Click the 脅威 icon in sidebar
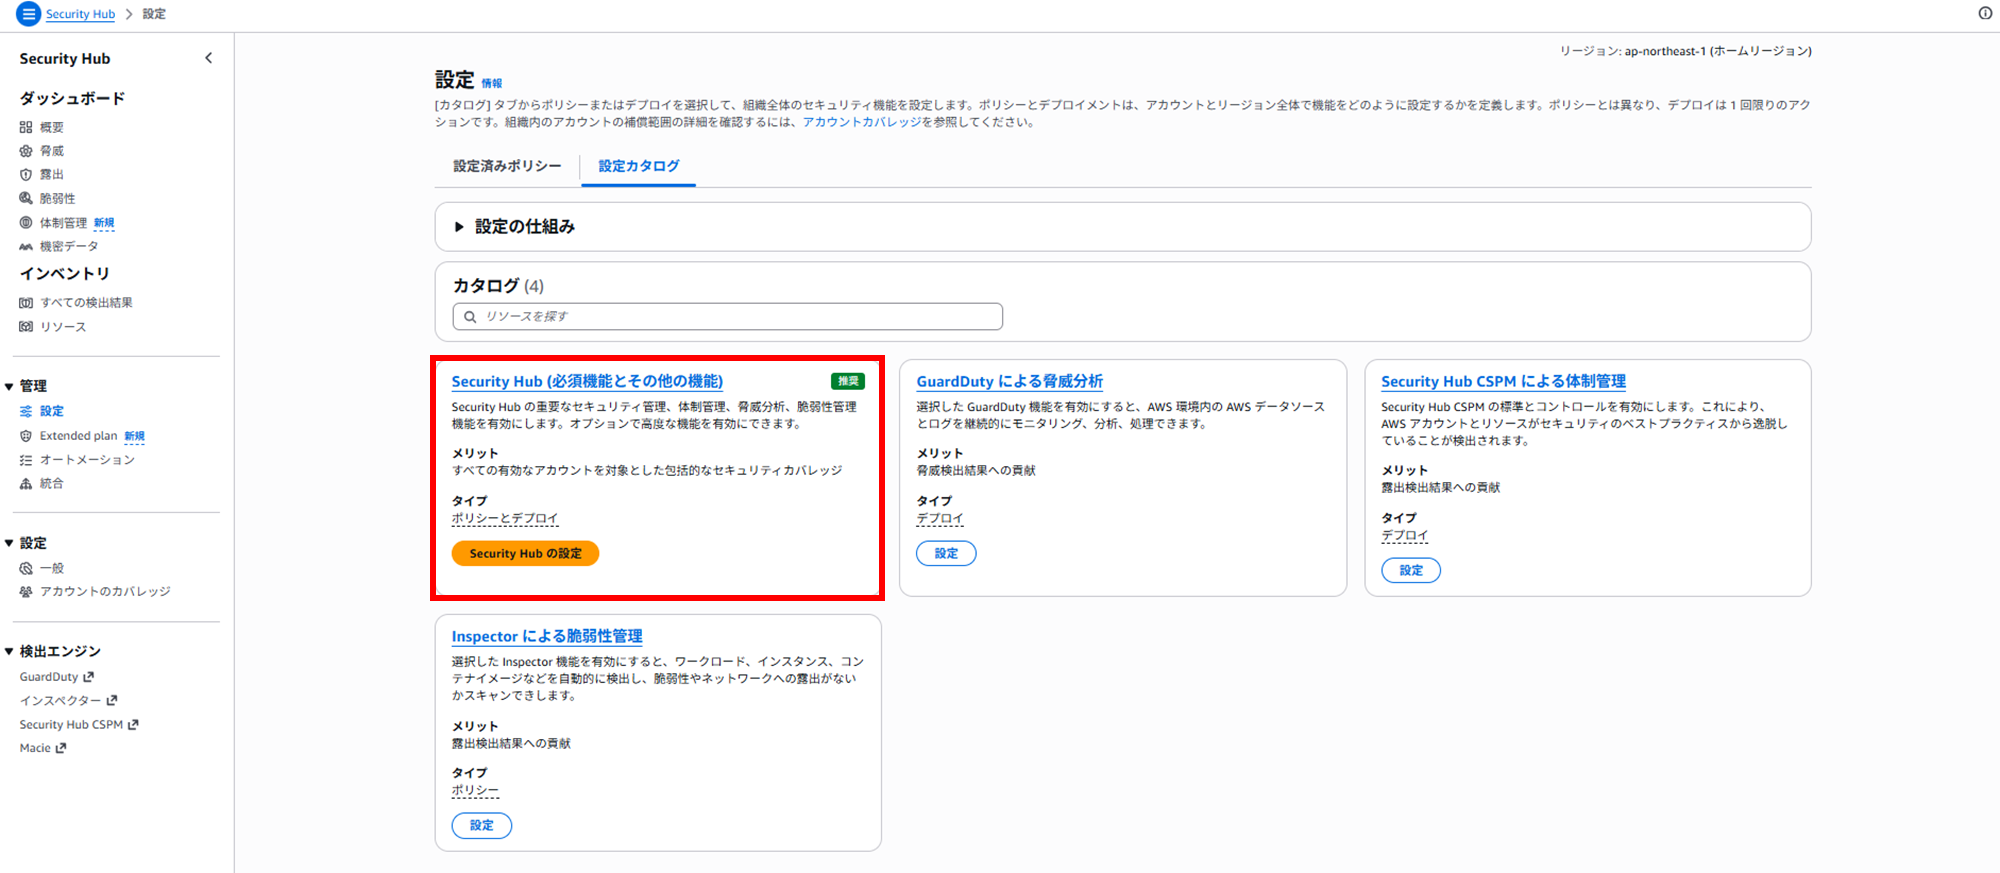2000x873 pixels. pos(26,151)
